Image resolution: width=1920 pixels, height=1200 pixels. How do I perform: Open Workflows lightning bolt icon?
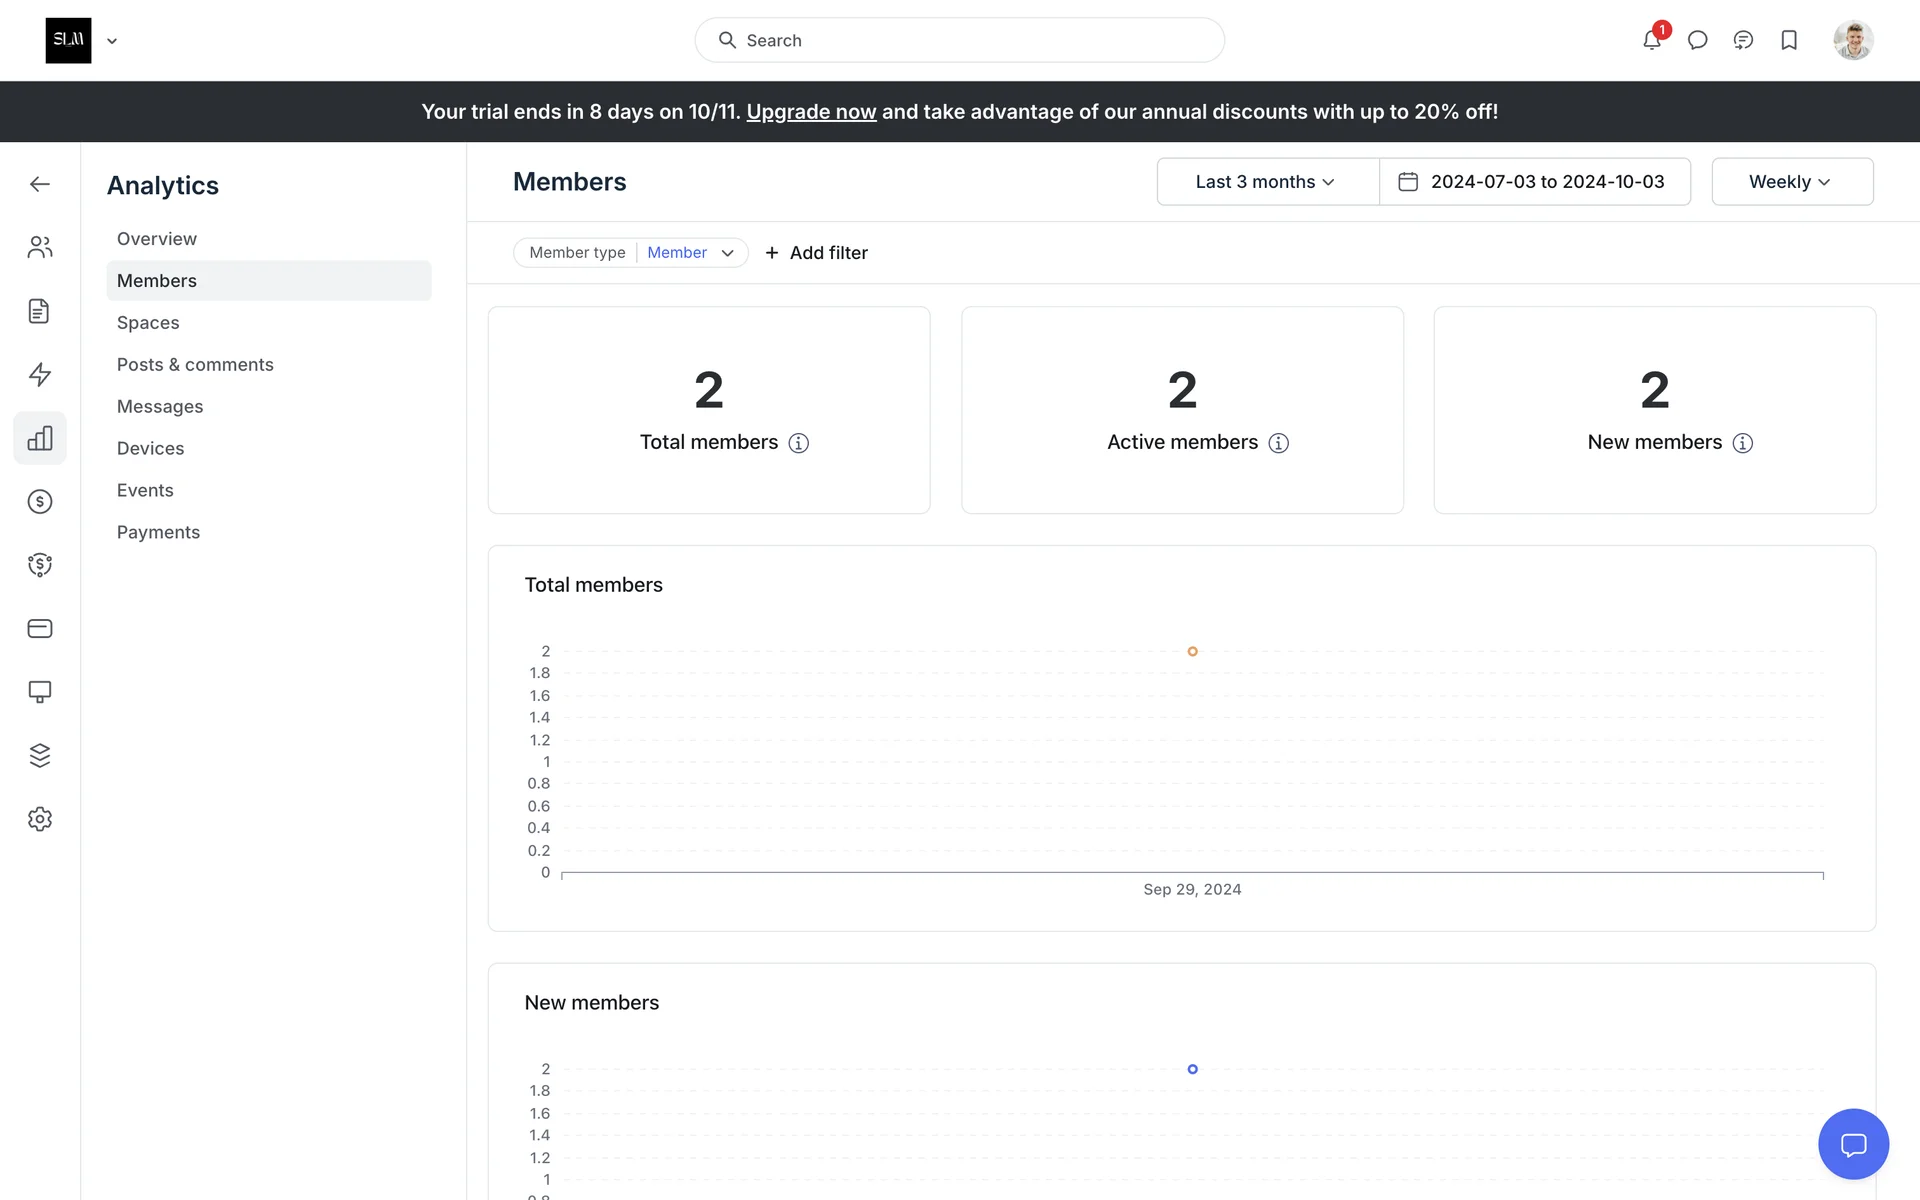[40, 374]
